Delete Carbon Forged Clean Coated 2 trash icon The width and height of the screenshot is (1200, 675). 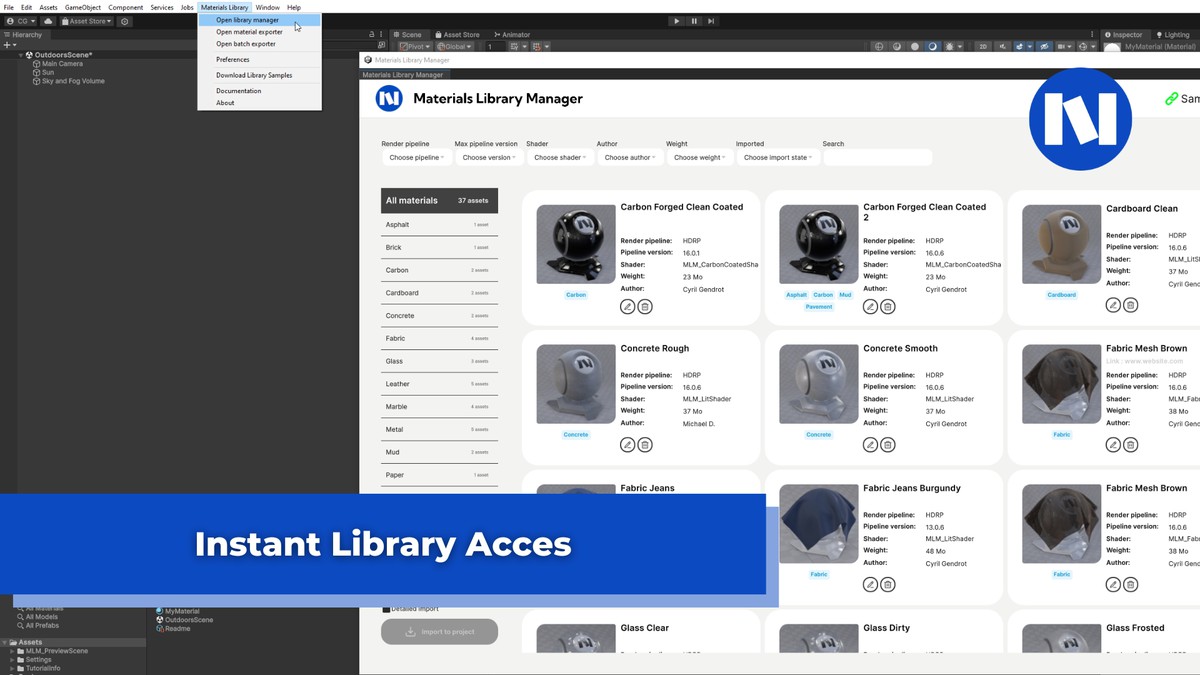pos(888,306)
